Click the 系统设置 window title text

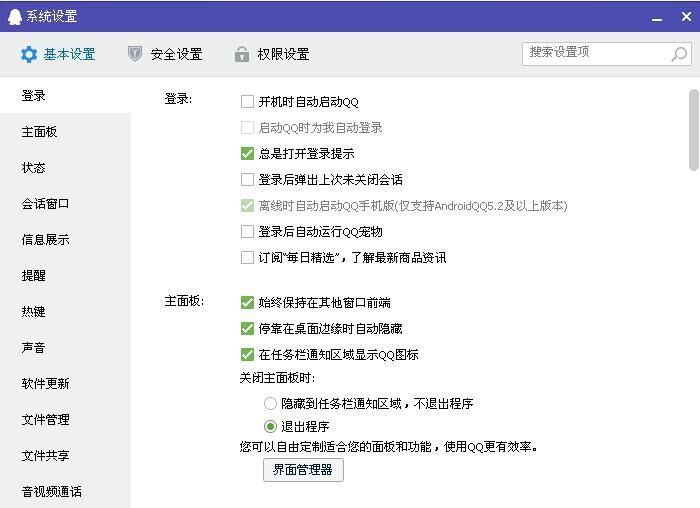[x=52, y=17]
